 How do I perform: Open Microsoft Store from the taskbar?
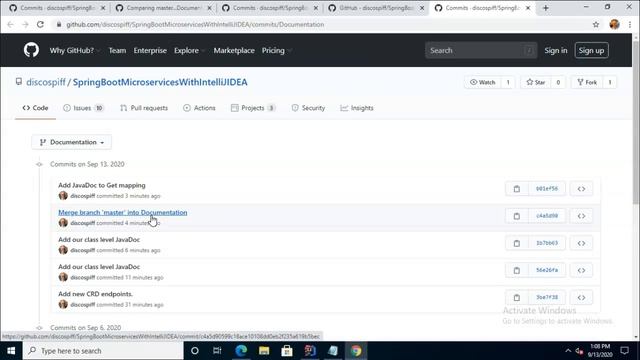click(x=287, y=351)
